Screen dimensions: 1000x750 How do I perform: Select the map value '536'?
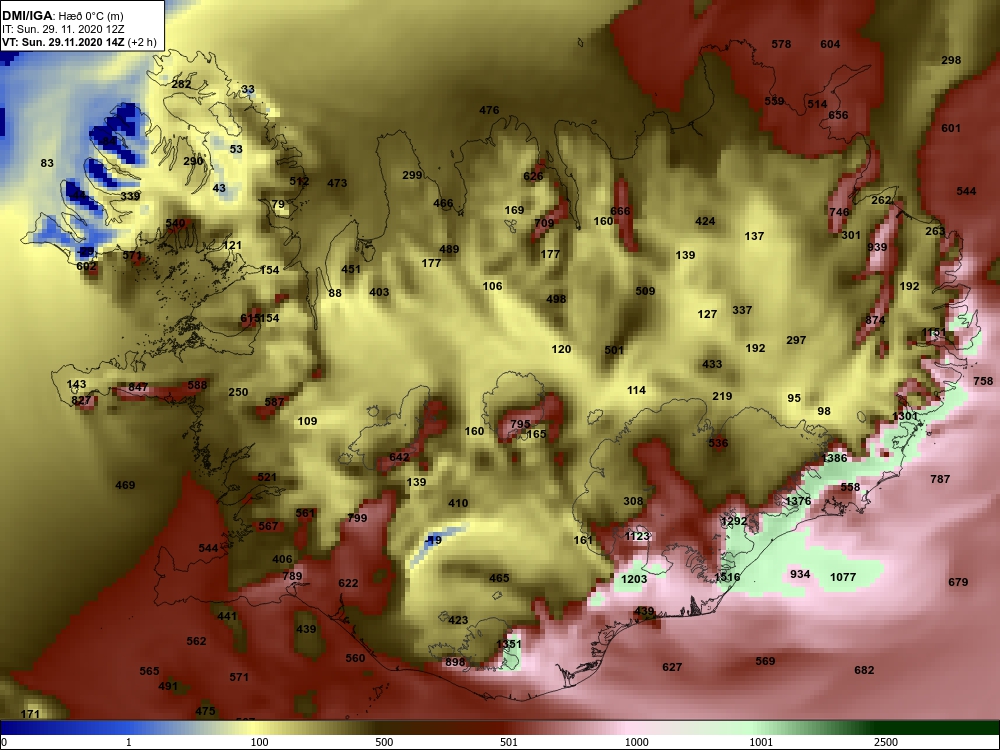point(718,443)
